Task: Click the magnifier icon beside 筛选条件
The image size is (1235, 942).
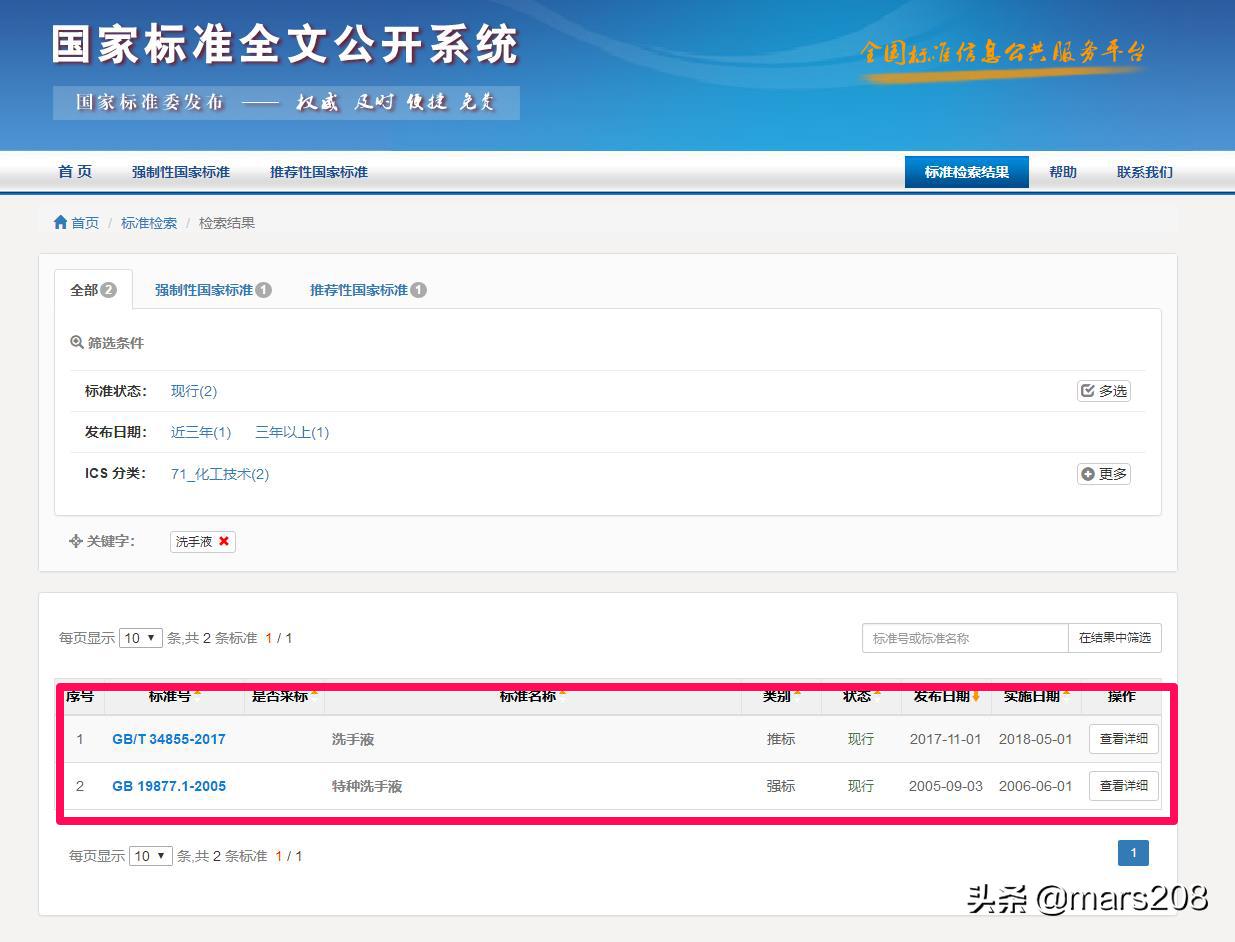Action: (x=78, y=342)
